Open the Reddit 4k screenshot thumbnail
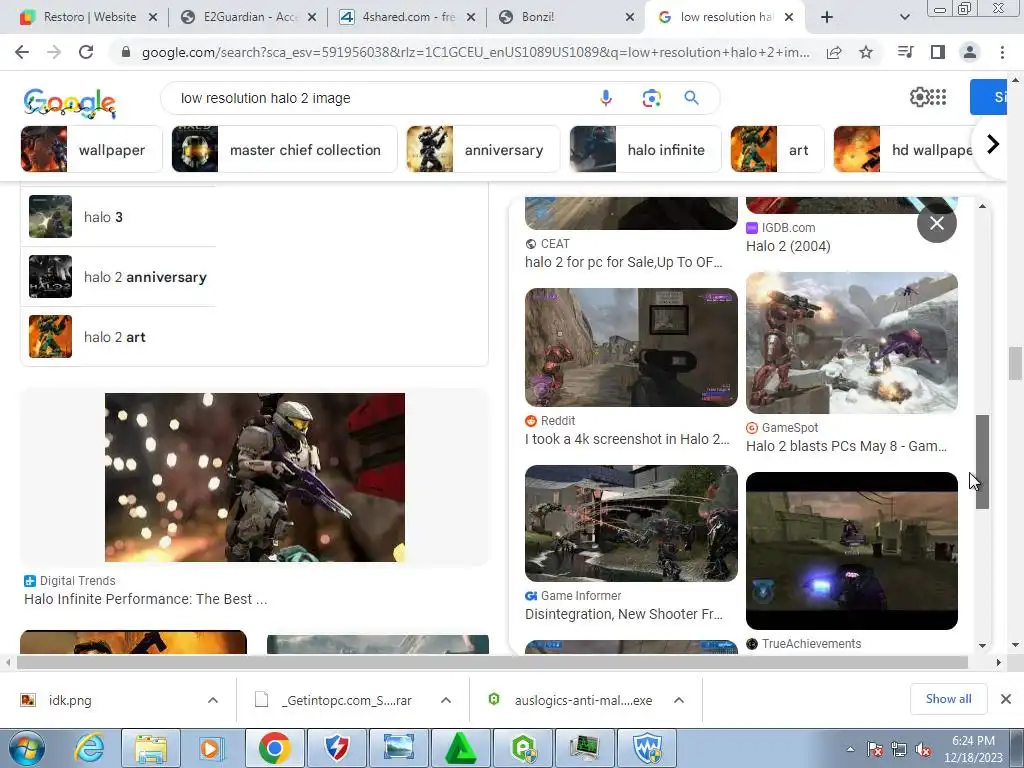Viewport: 1024px width, 768px height. [631, 347]
